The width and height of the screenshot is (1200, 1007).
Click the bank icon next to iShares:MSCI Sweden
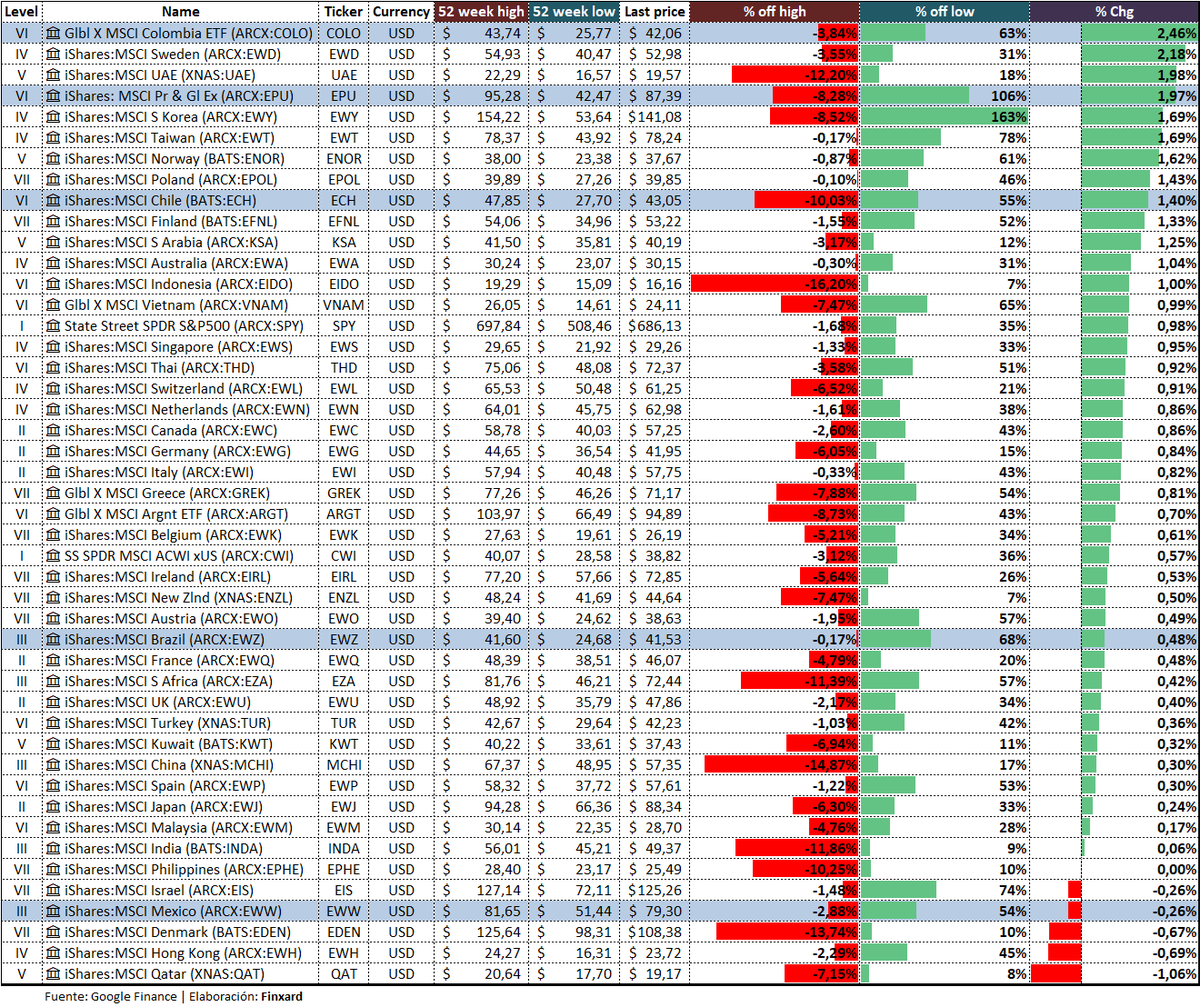coord(53,54)
